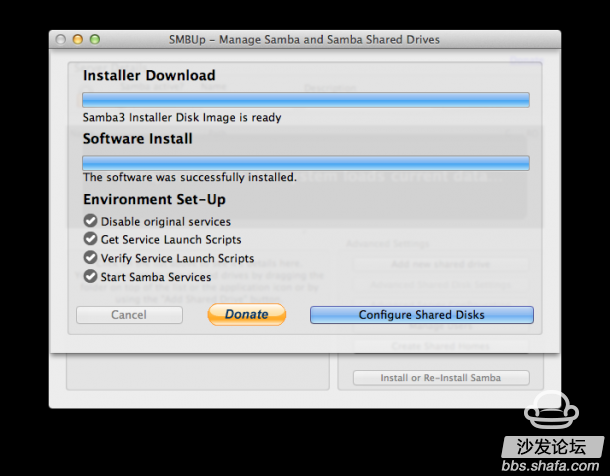Click the Software Install progress bar
610x476 pixels.
[x=306, y=163]
